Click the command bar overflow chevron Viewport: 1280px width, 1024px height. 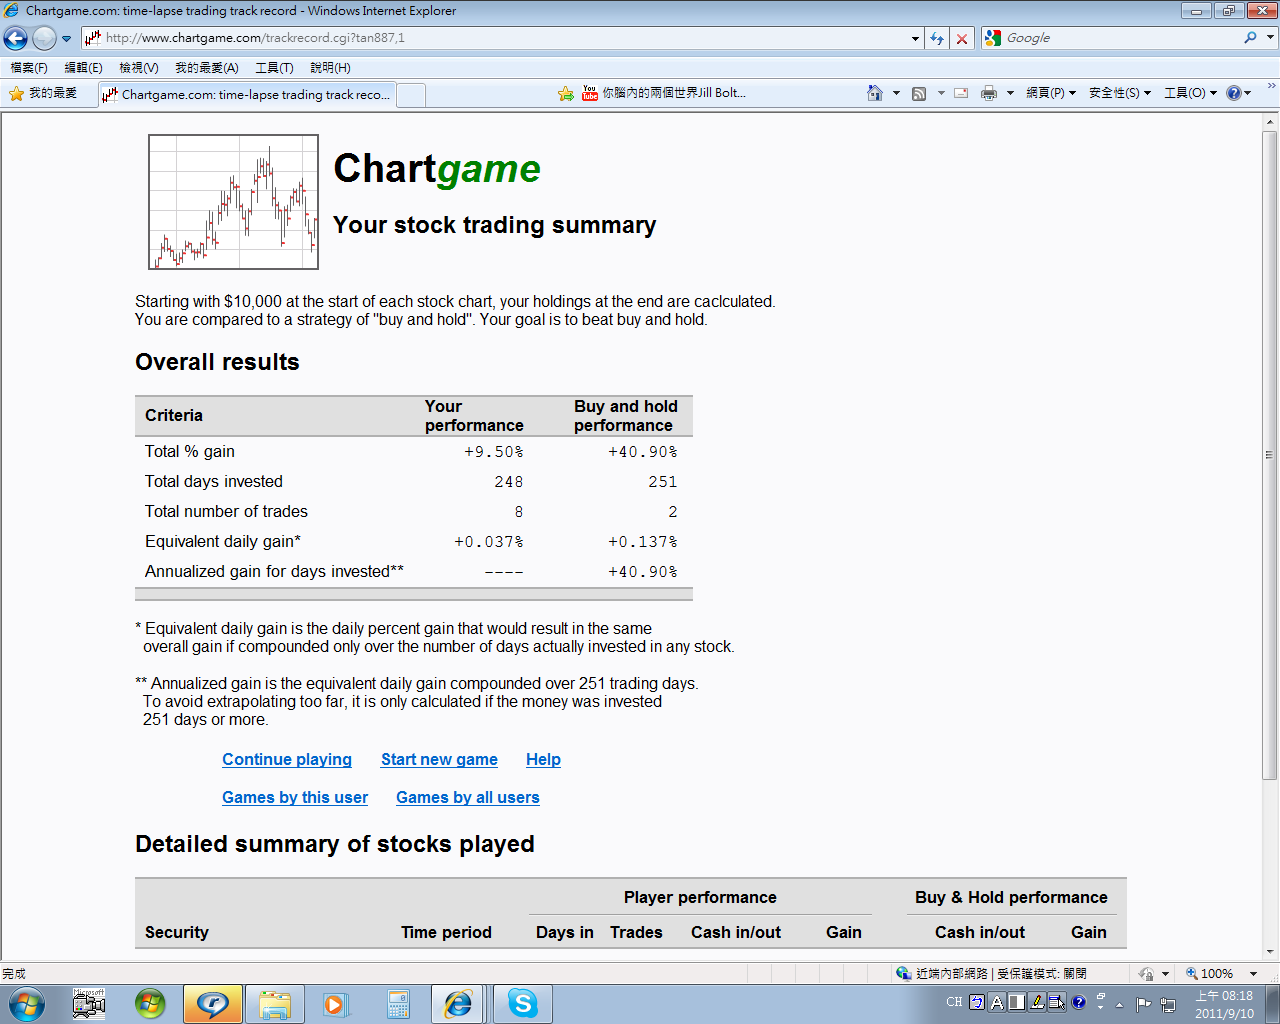tap(1271, 87)
